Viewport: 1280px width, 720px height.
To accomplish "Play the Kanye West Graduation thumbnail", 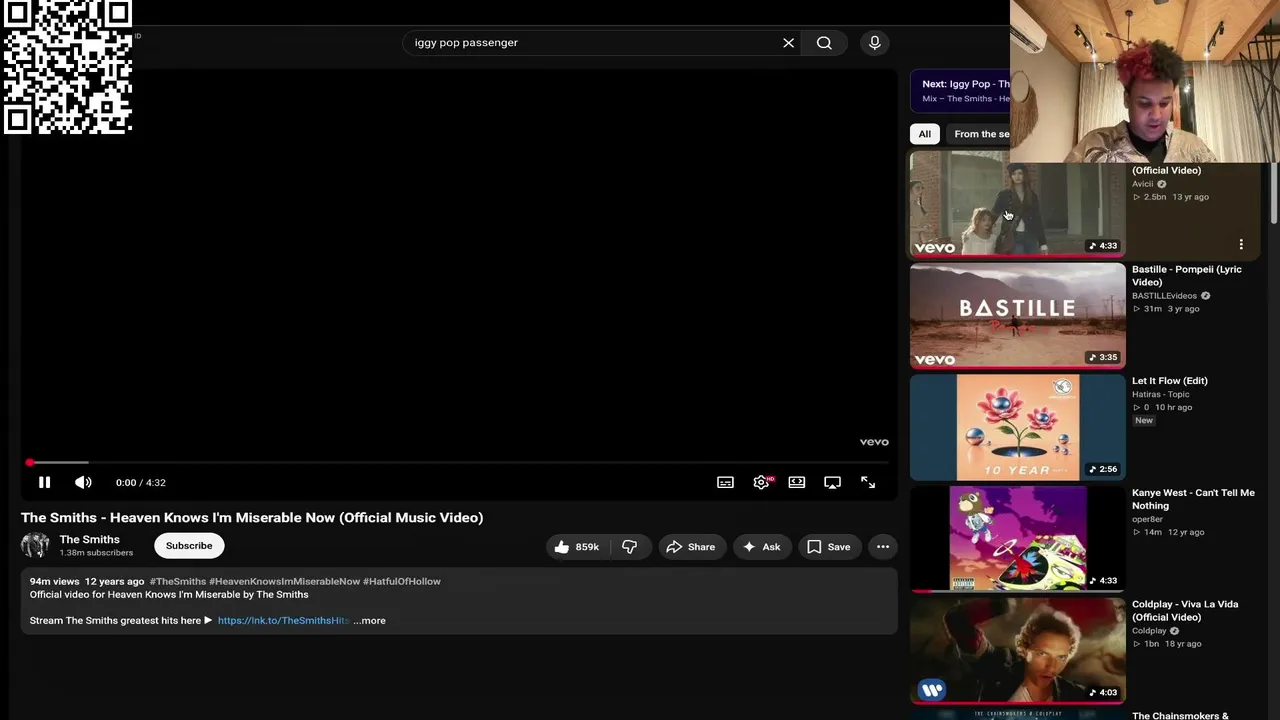I will (x=1017, y=540).
